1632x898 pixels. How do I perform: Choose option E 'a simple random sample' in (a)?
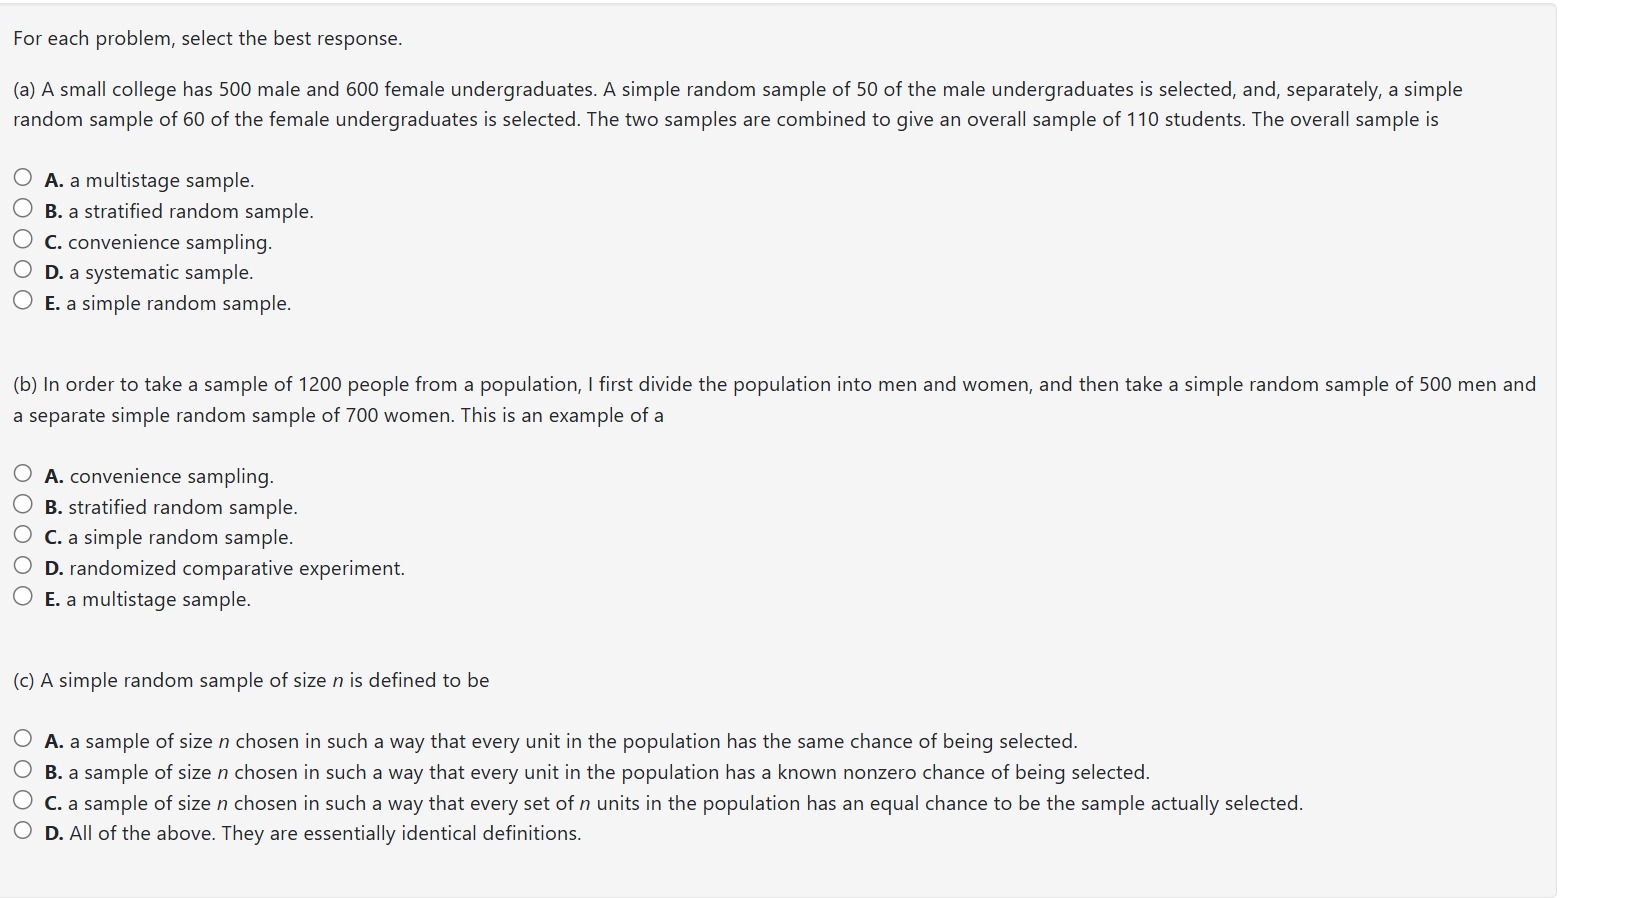click(x=23, y=301)
